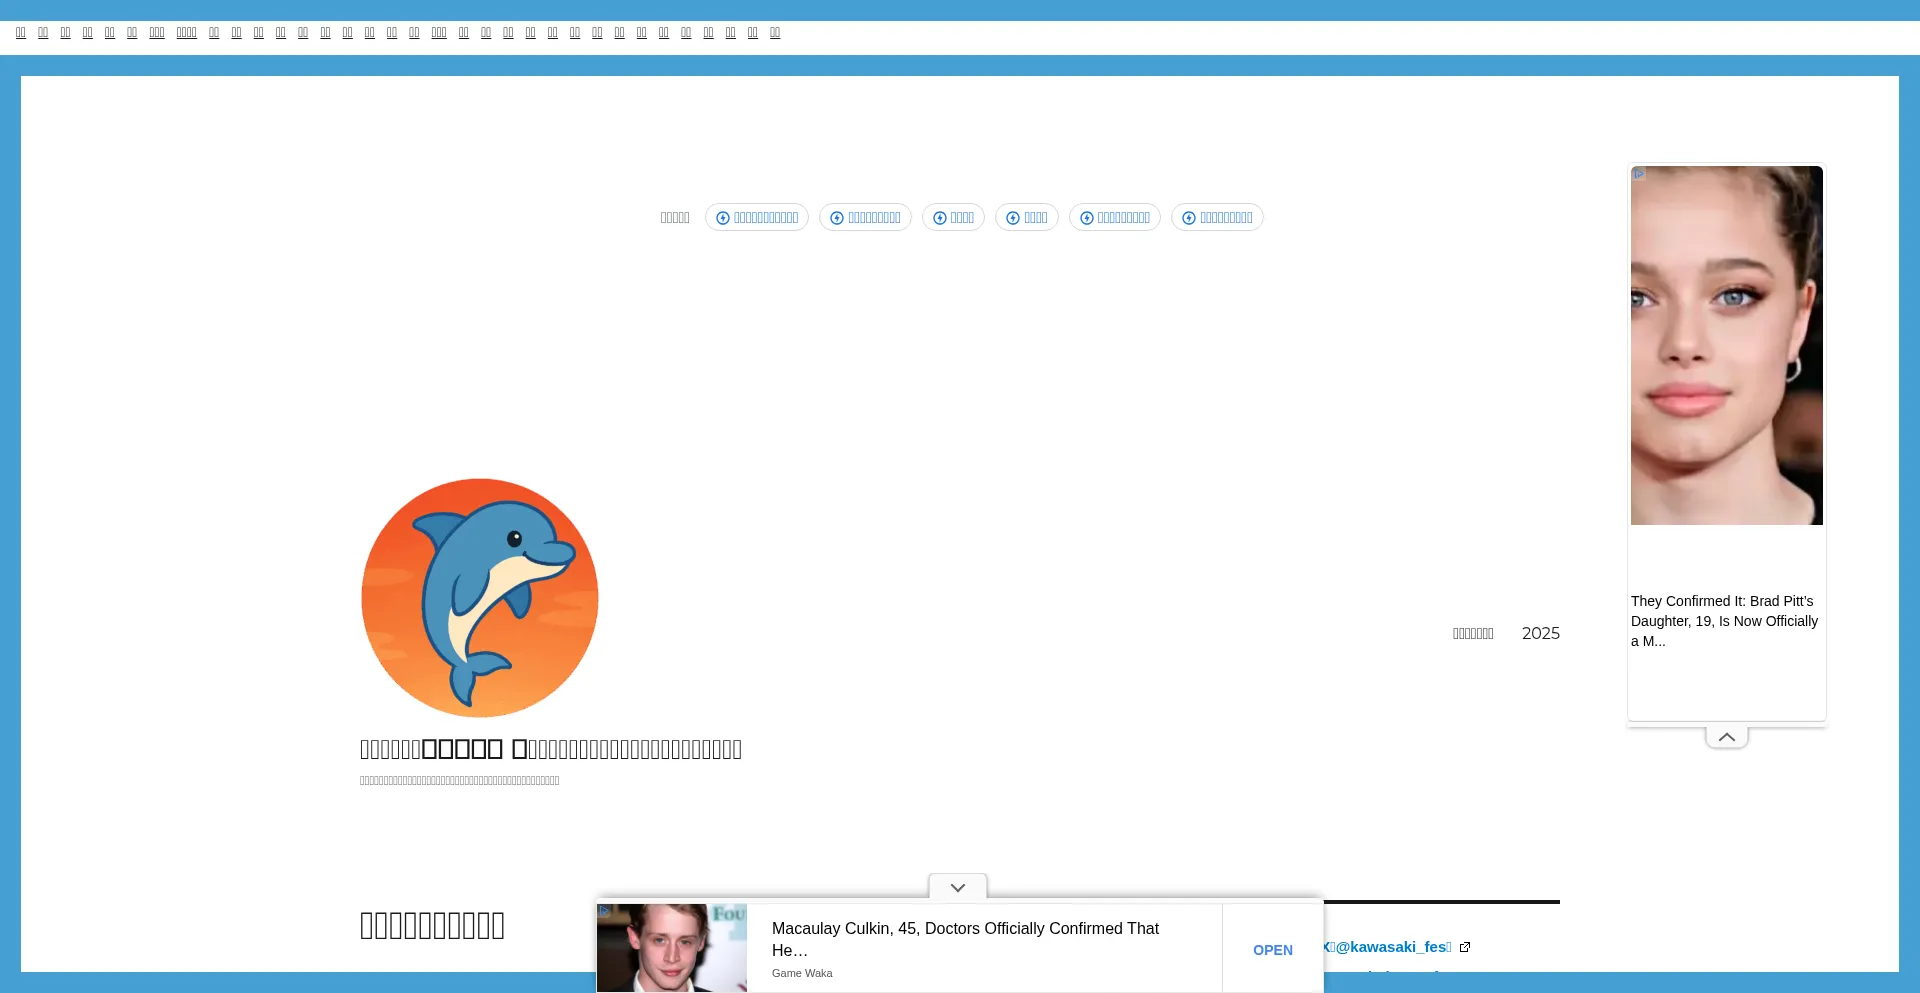
Task: Click the Macaulay Culkin ad thumbnail photo
Action: 672,948
